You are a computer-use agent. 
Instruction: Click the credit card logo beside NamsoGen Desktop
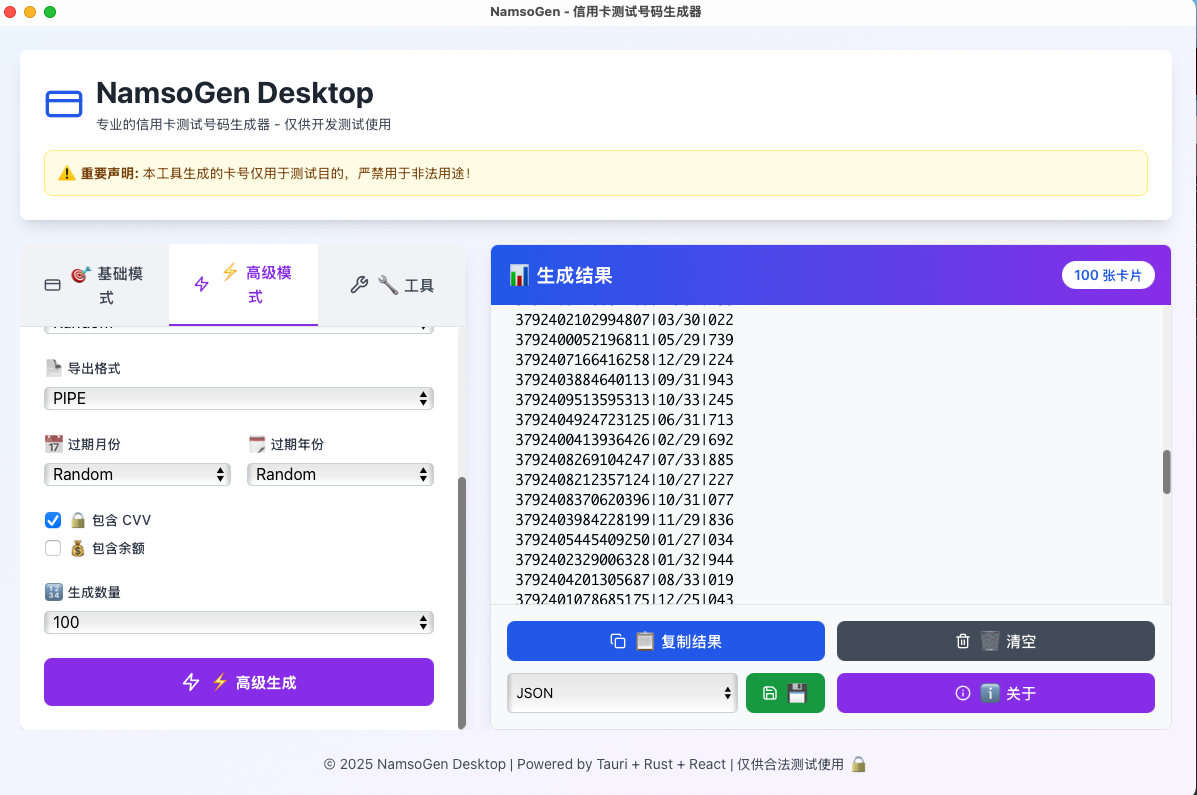click(64, 104)
